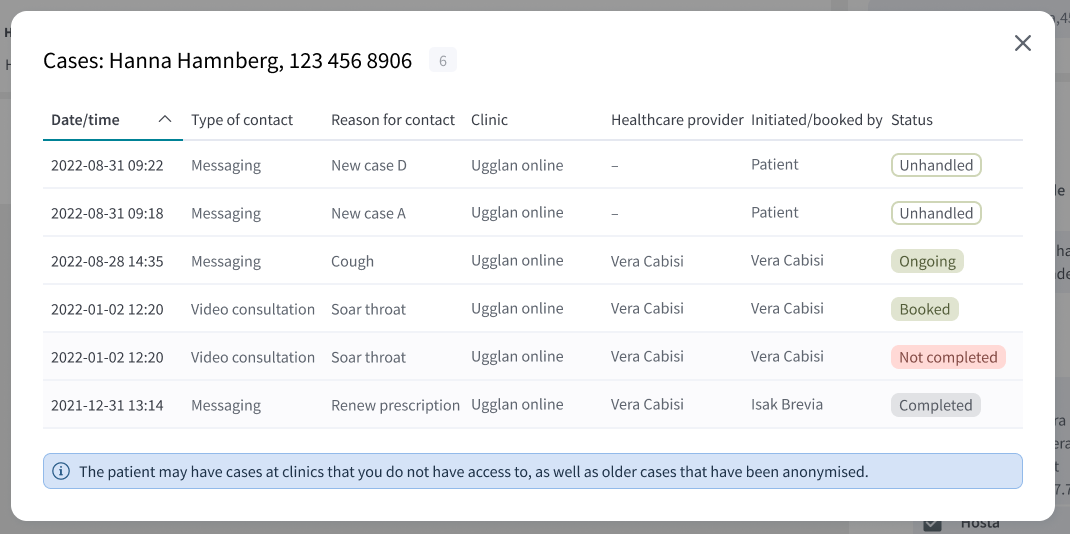Open the New case D row
The image size is (1070, 534).
click(x=532, y=165)
